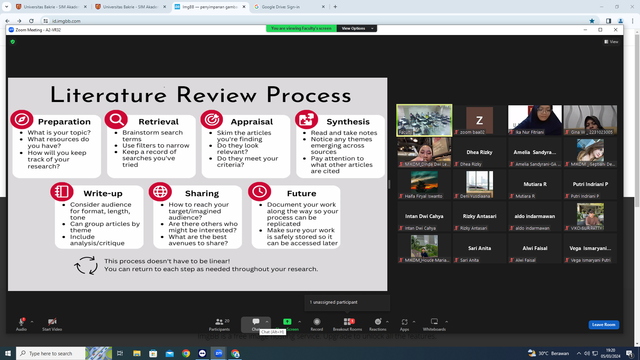Open the View Options dropdown

click(x=357, y=28)
